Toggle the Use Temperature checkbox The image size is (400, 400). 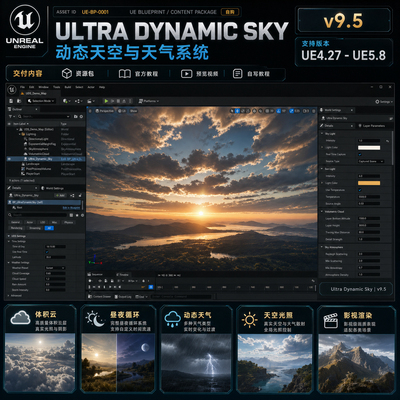(x=360, y=190)
